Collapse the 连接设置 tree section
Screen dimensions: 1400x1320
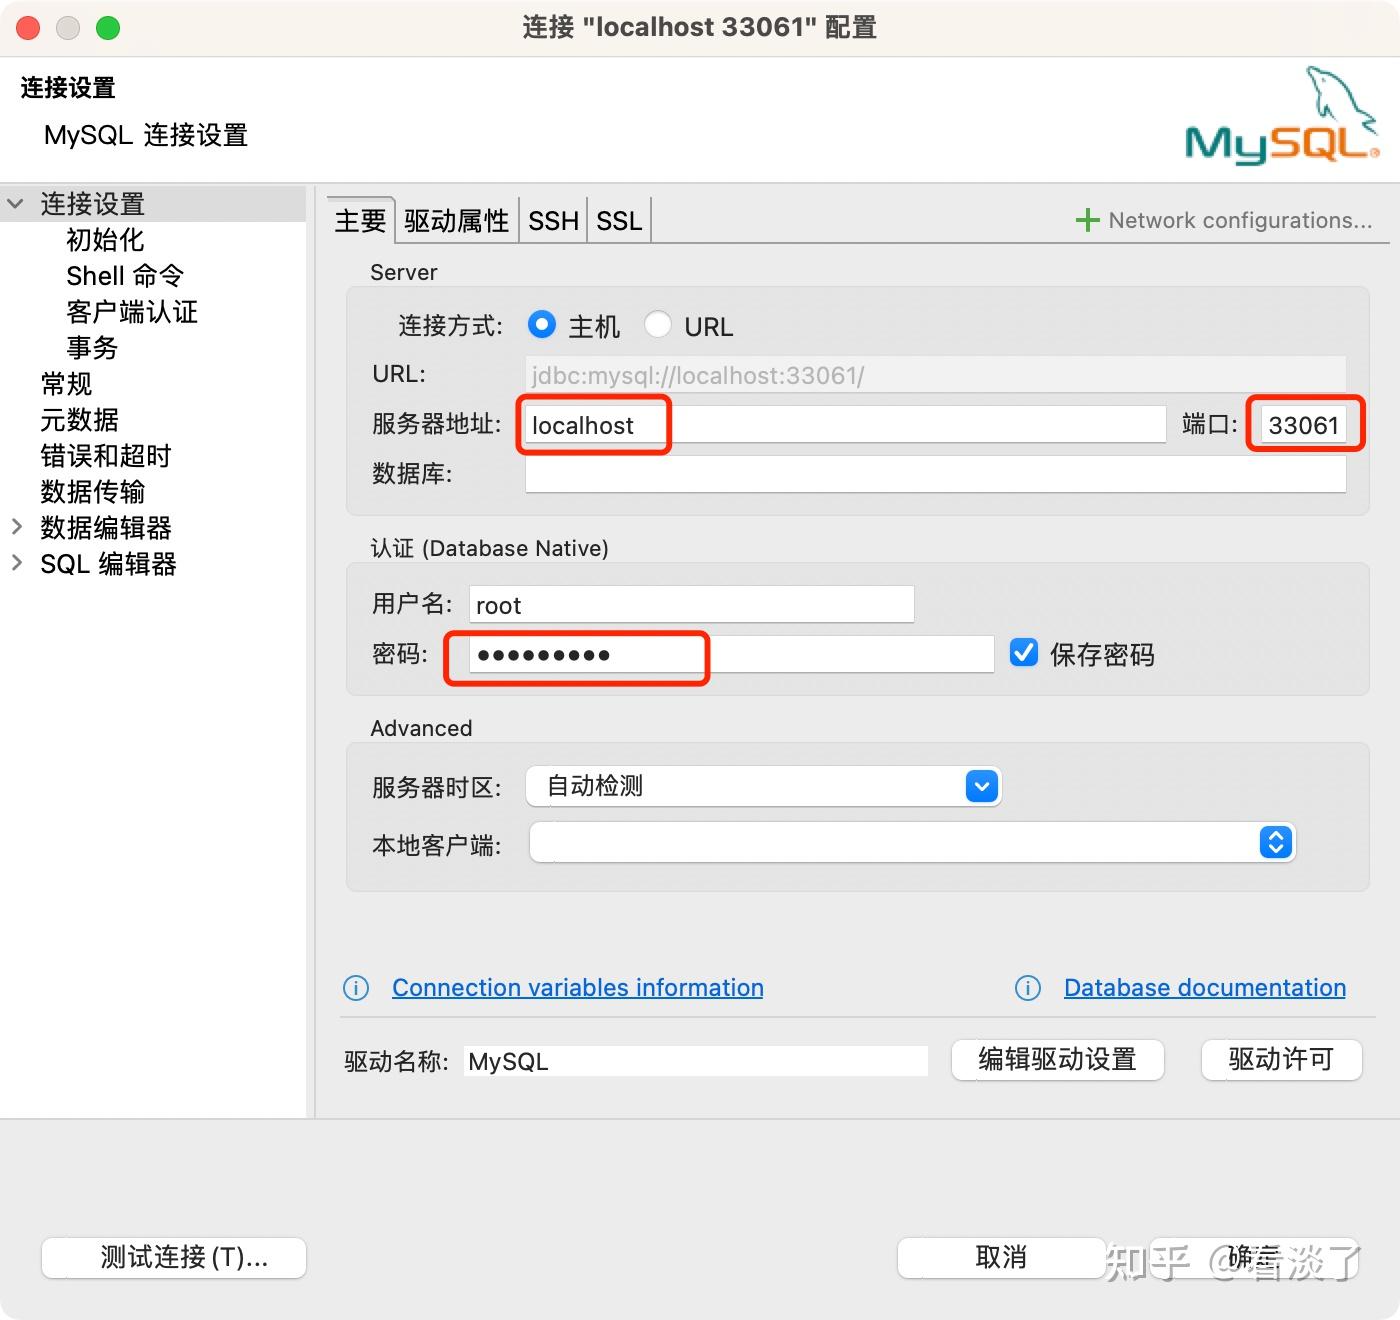coord(15,202)
